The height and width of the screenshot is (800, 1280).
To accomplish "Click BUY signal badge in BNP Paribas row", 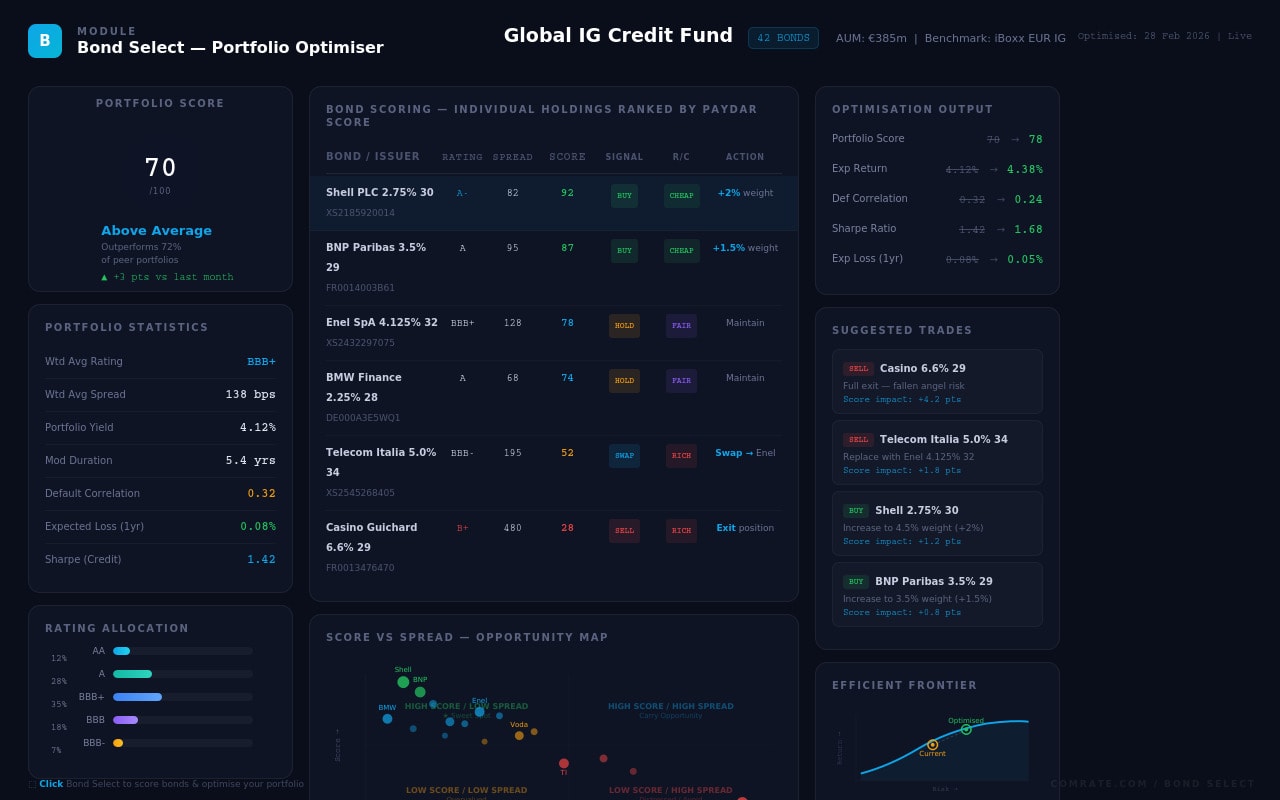I will tap(624, 250).
